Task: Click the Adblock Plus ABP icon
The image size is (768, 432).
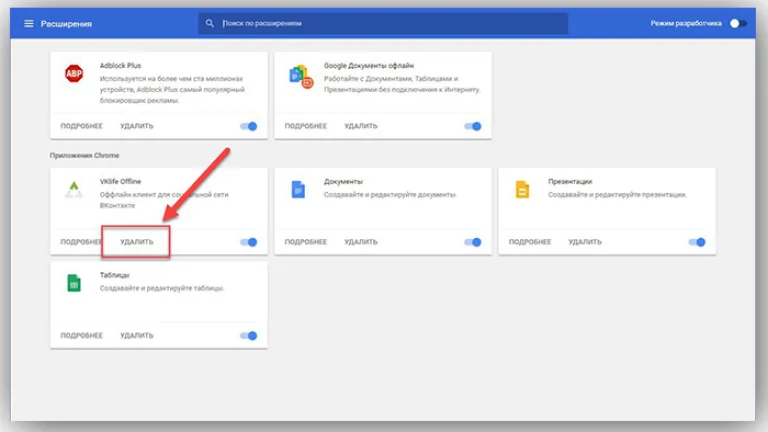Action: point(74,73)
